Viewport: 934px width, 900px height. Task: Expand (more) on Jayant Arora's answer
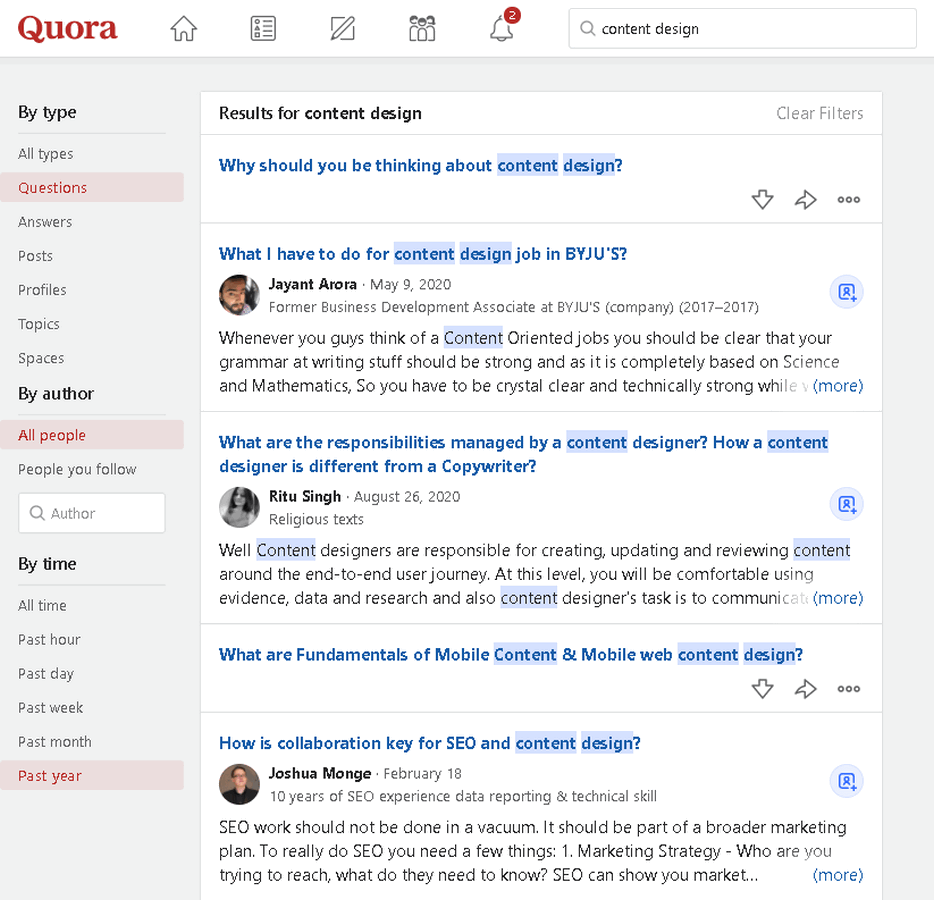(x=838, y=386)
